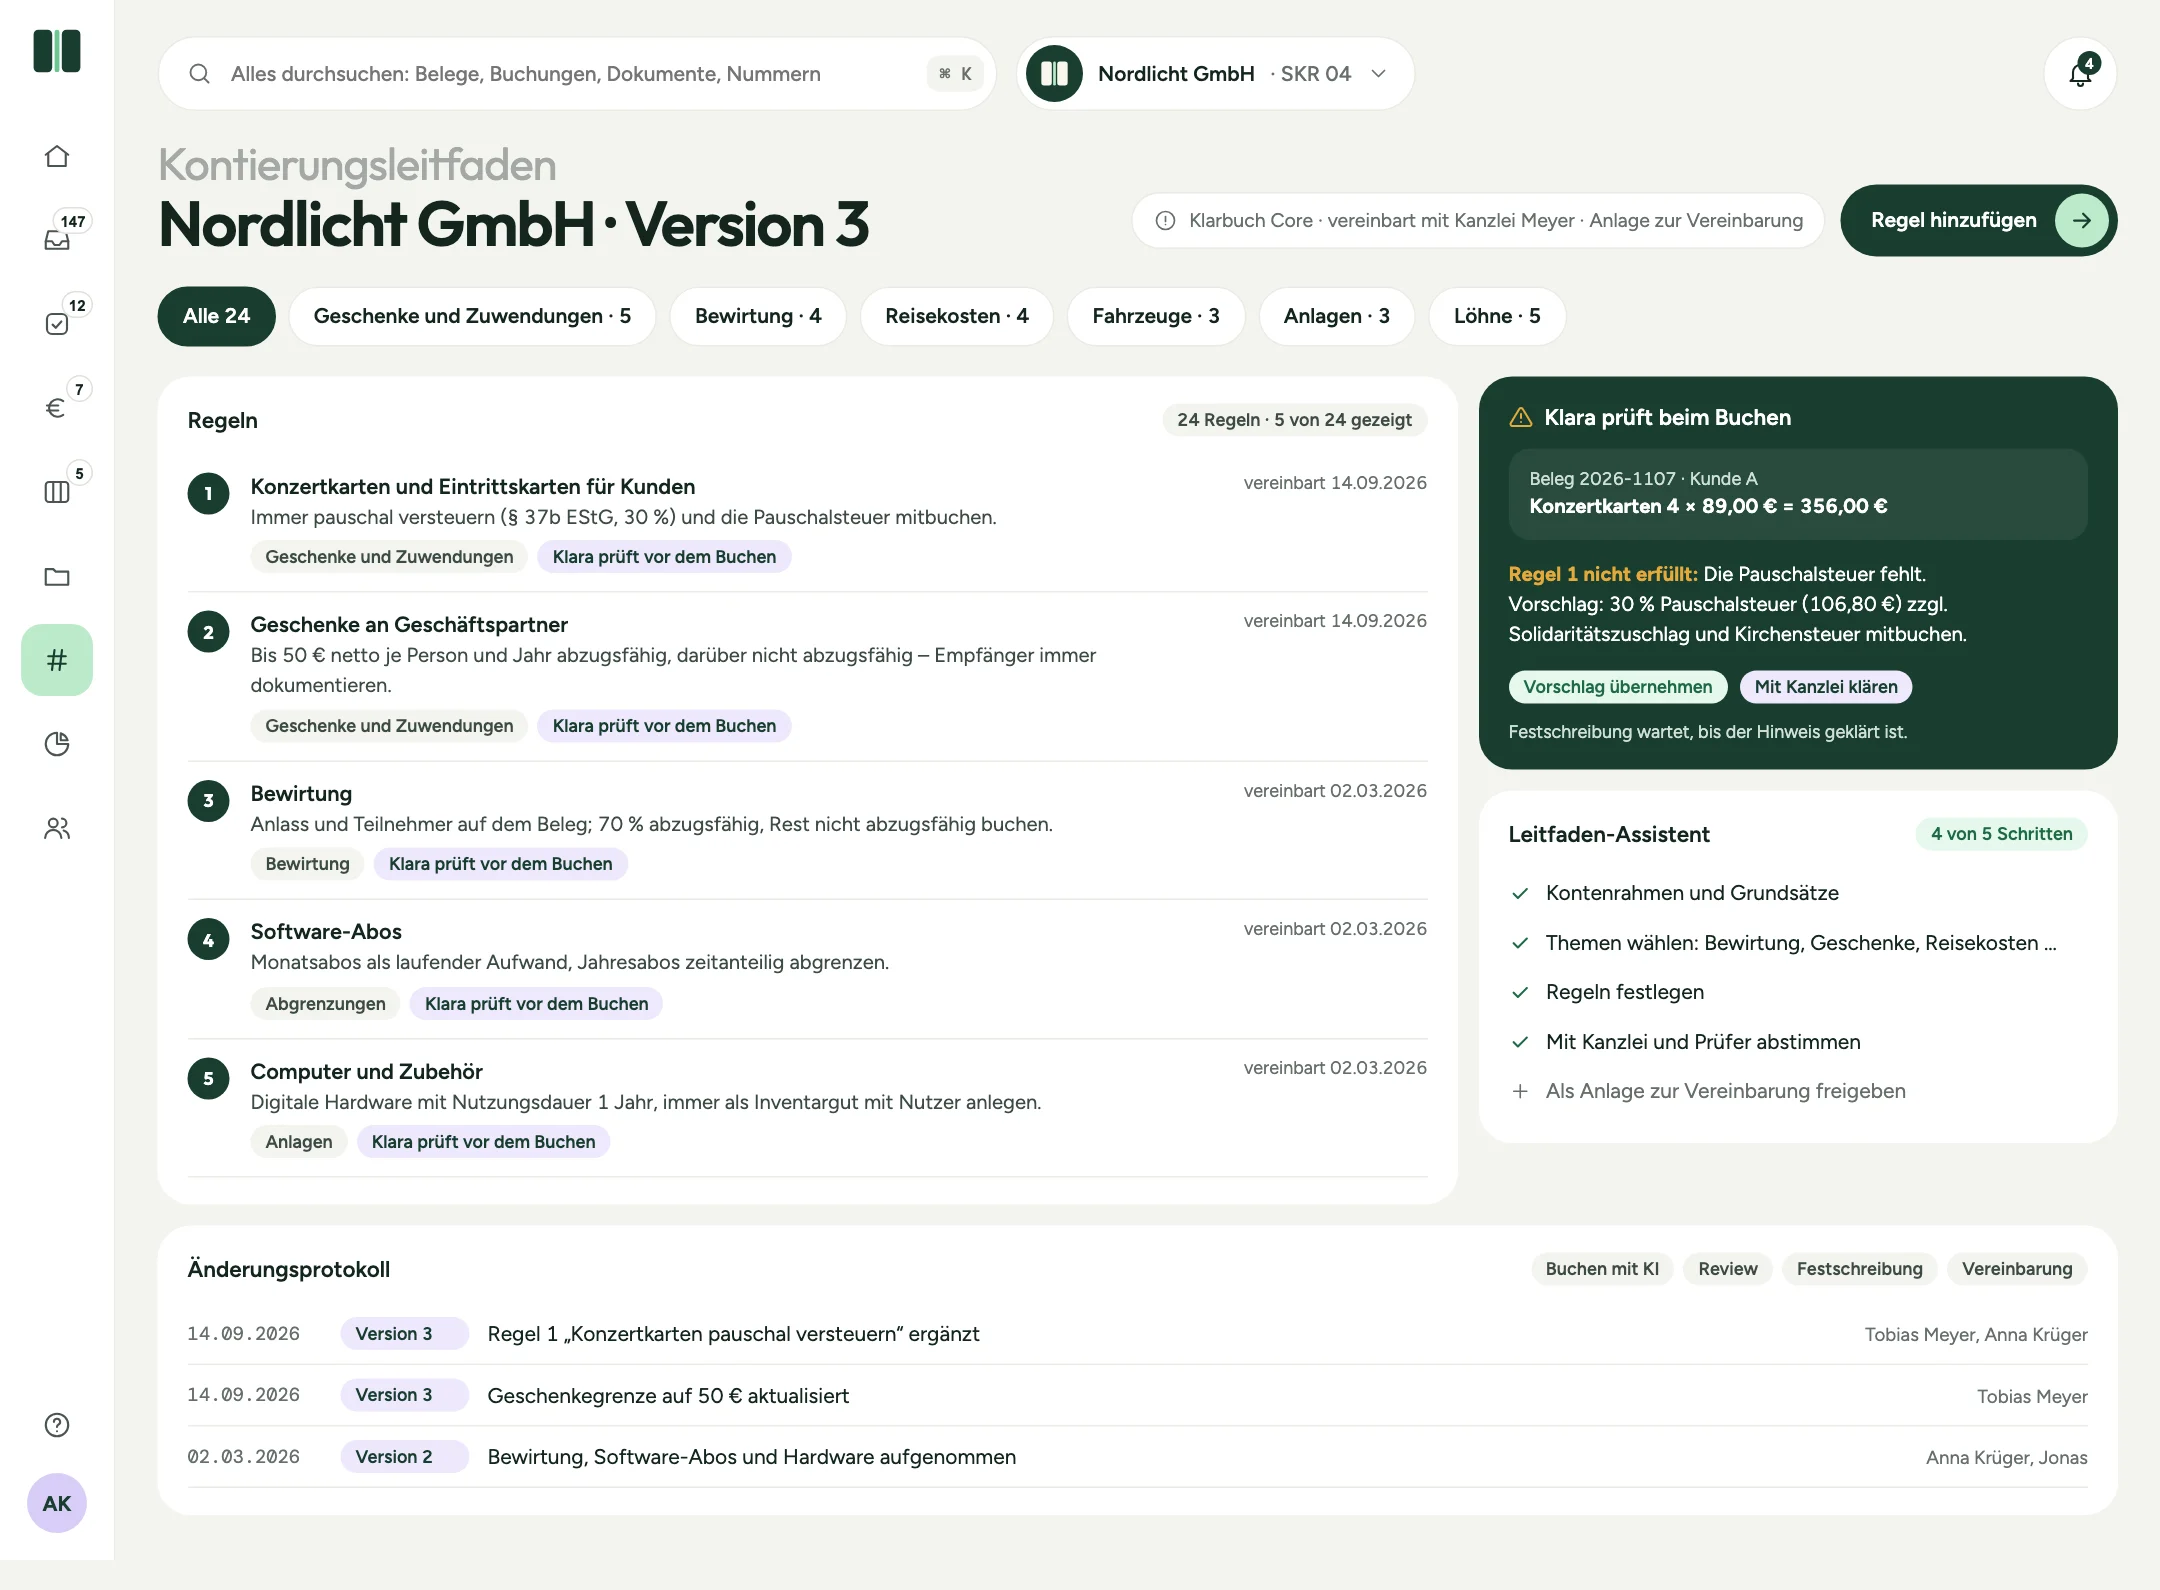Open log entry Geschenkegrenze auf 50 € aktualisiert
2160x1590 pixels.
pos(668,1396)
